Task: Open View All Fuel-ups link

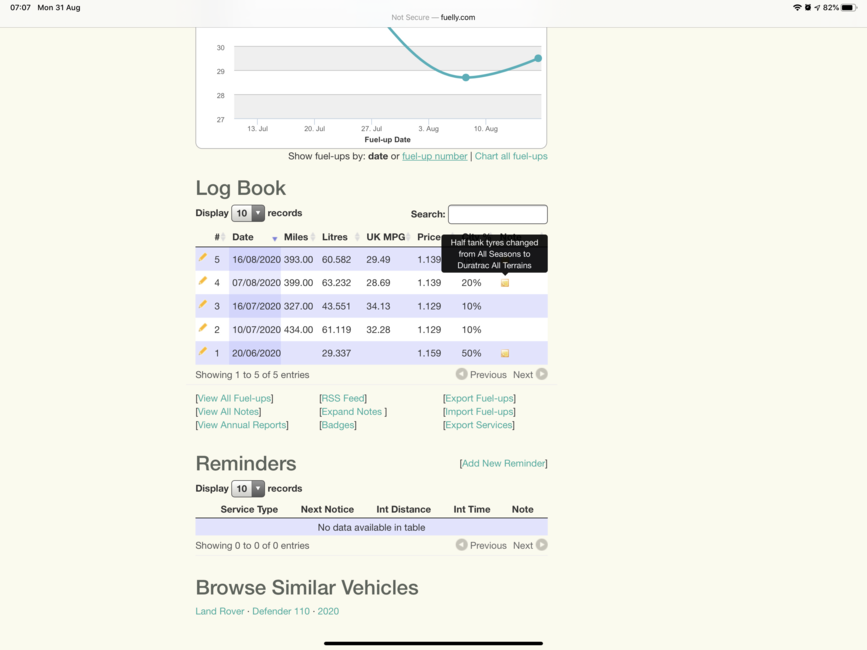Action: pyautogui.click(x=234, y=399)
